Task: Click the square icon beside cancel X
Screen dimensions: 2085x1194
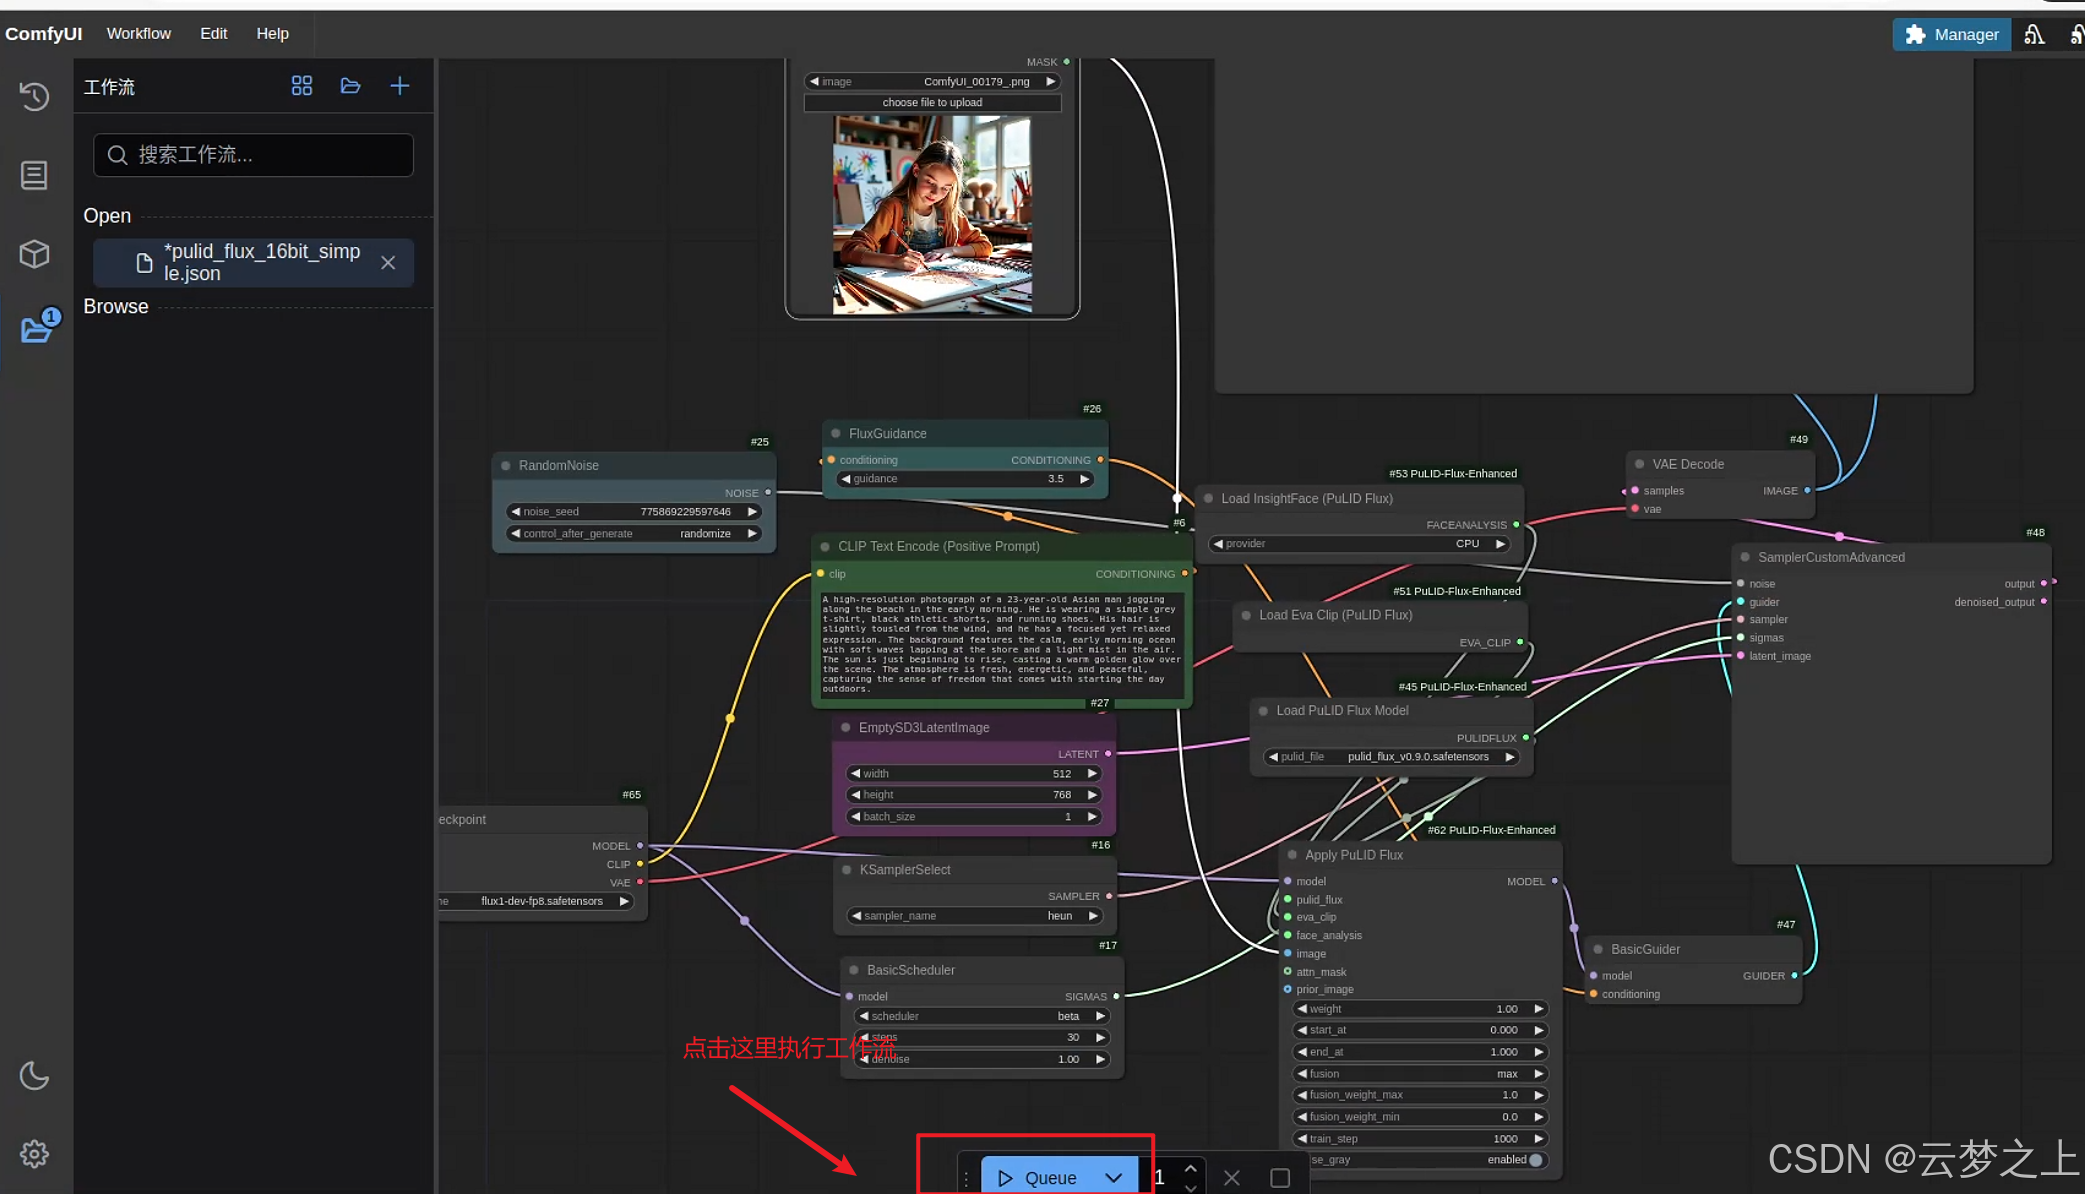Action: (1280, 1178)
